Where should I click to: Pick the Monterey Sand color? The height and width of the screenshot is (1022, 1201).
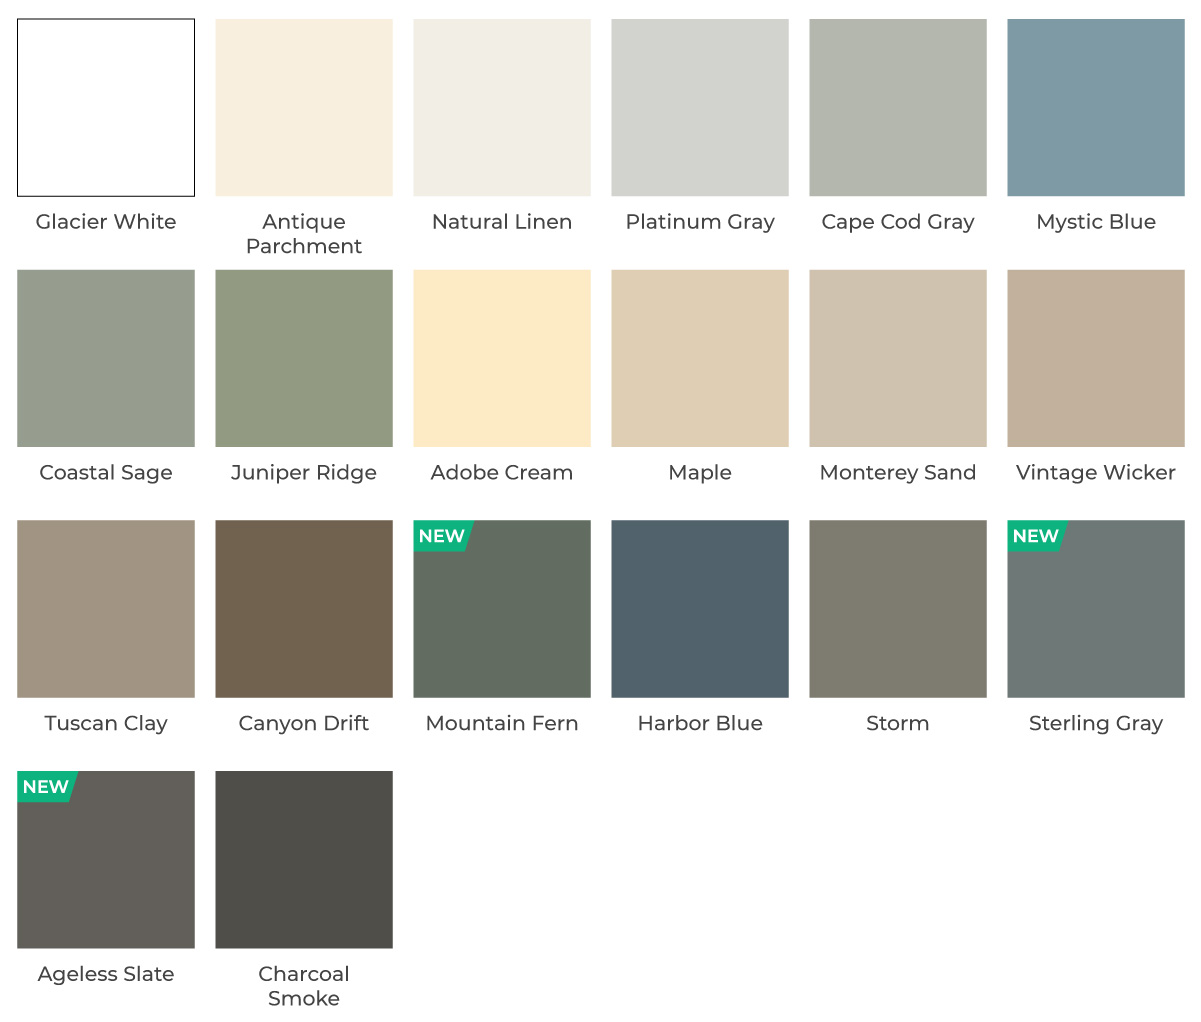click(897, 357)
